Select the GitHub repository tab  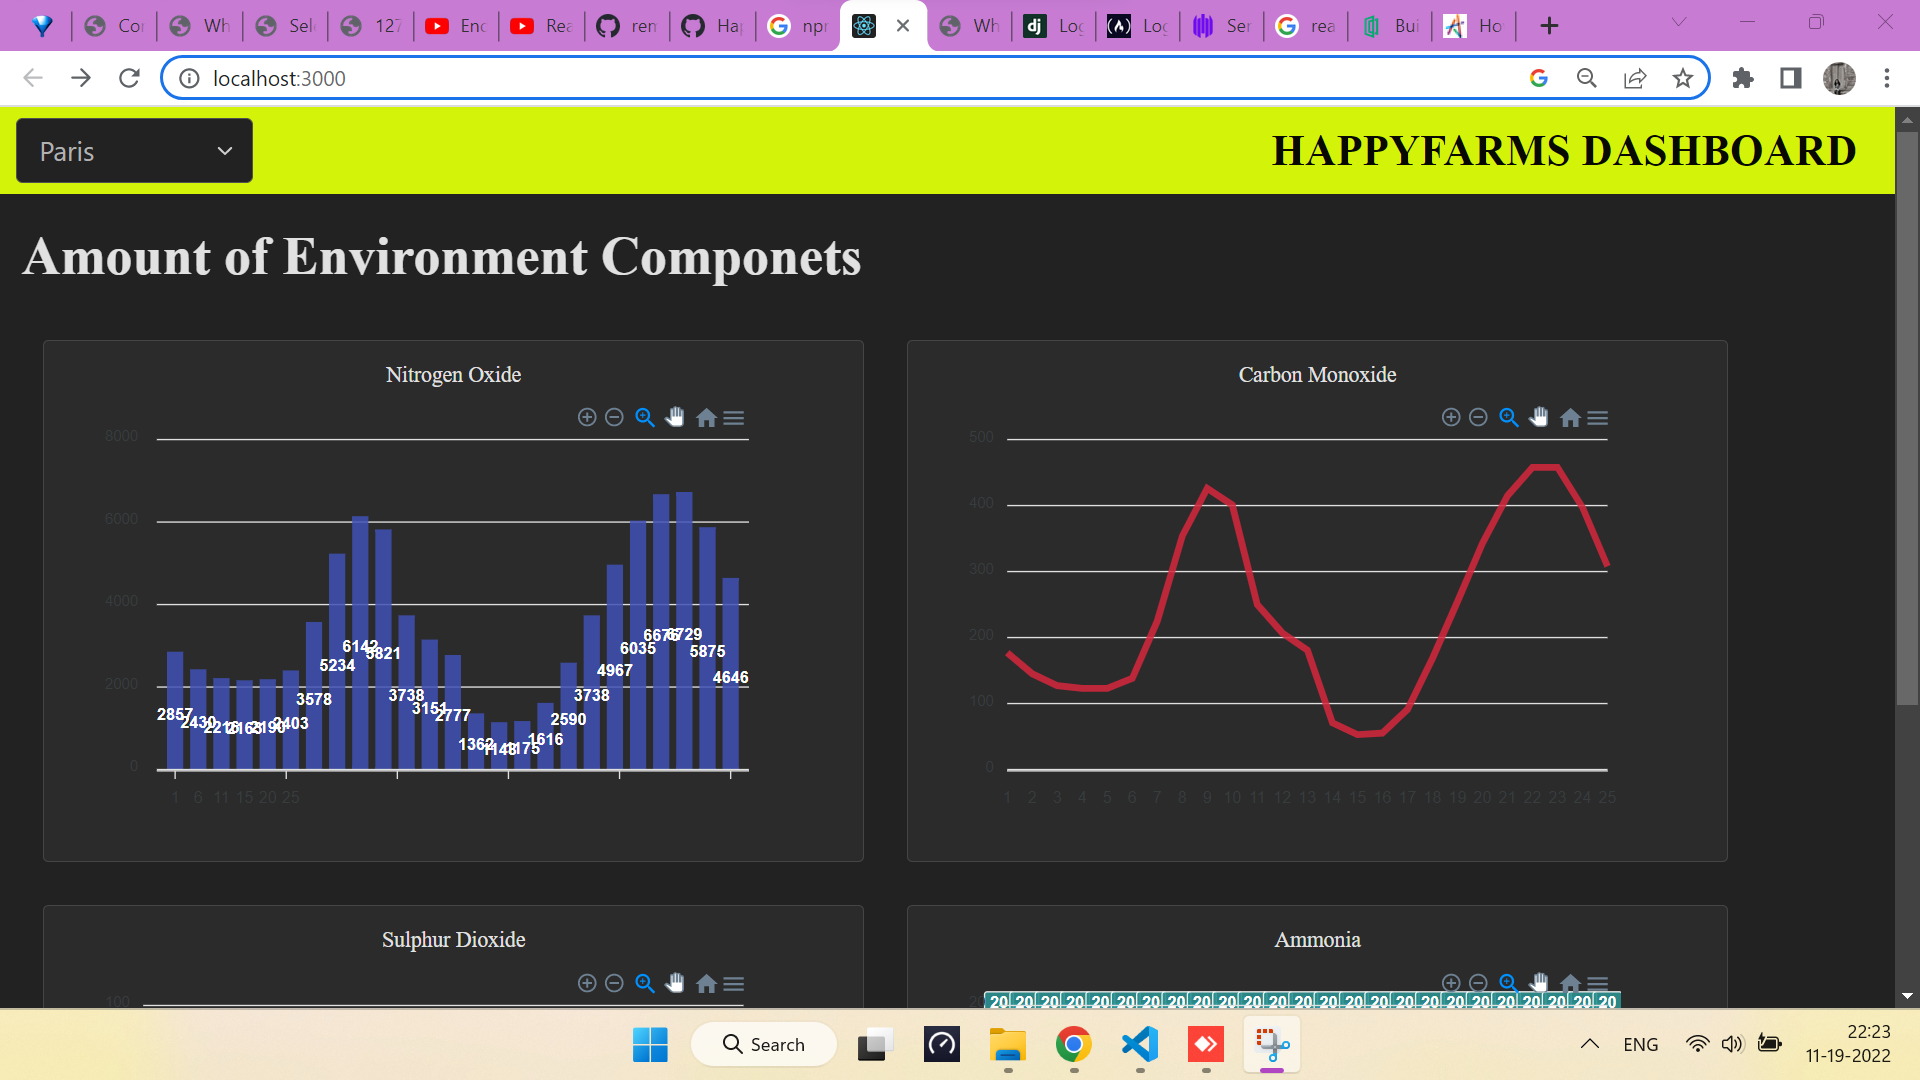coord(625,25)
